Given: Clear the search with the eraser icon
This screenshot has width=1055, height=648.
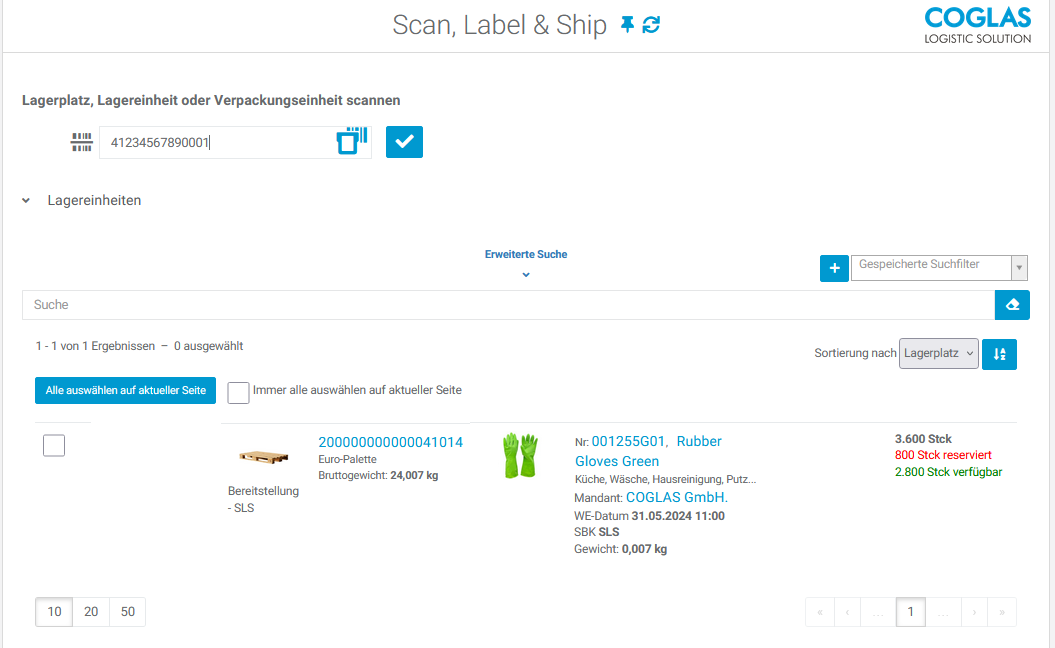Looking at the screenshot, I should (x=1012, y=305).
